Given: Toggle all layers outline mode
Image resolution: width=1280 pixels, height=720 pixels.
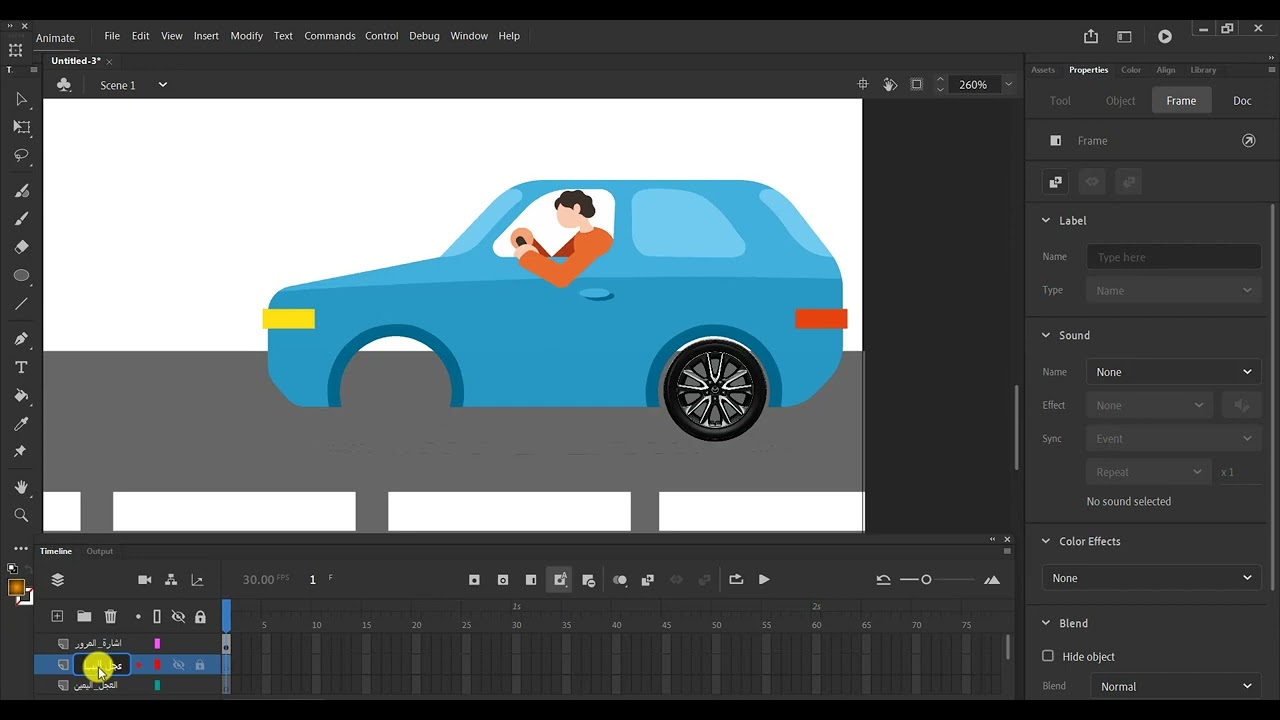Looking at the screenshot, I should [157, 617].
